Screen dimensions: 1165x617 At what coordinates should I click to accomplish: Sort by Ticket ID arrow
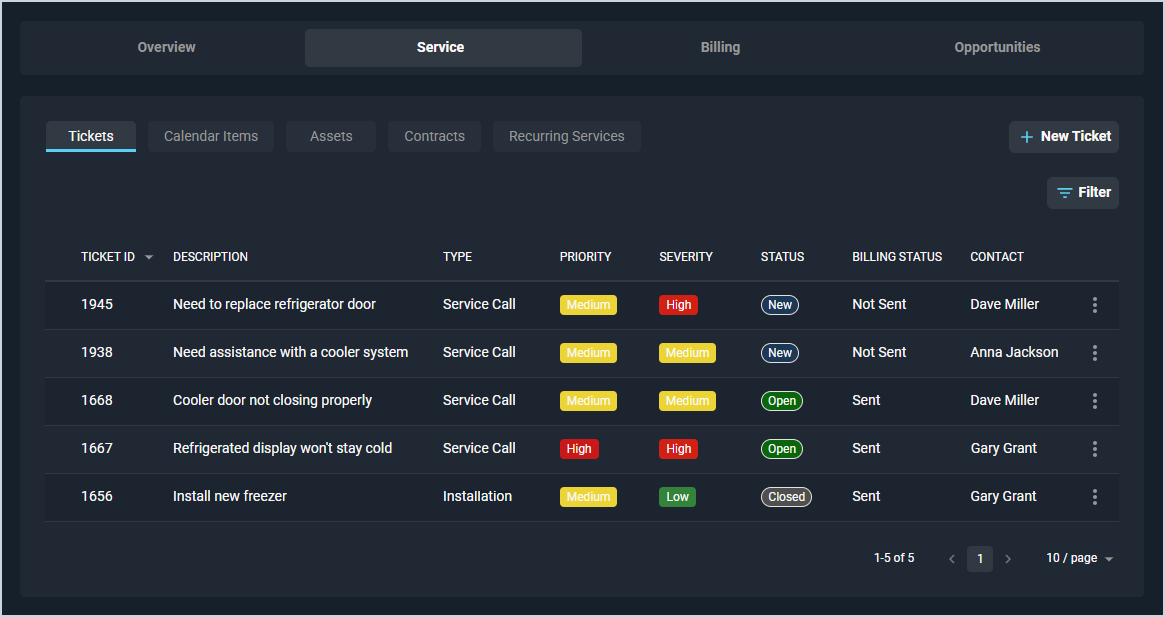(149, 257)
